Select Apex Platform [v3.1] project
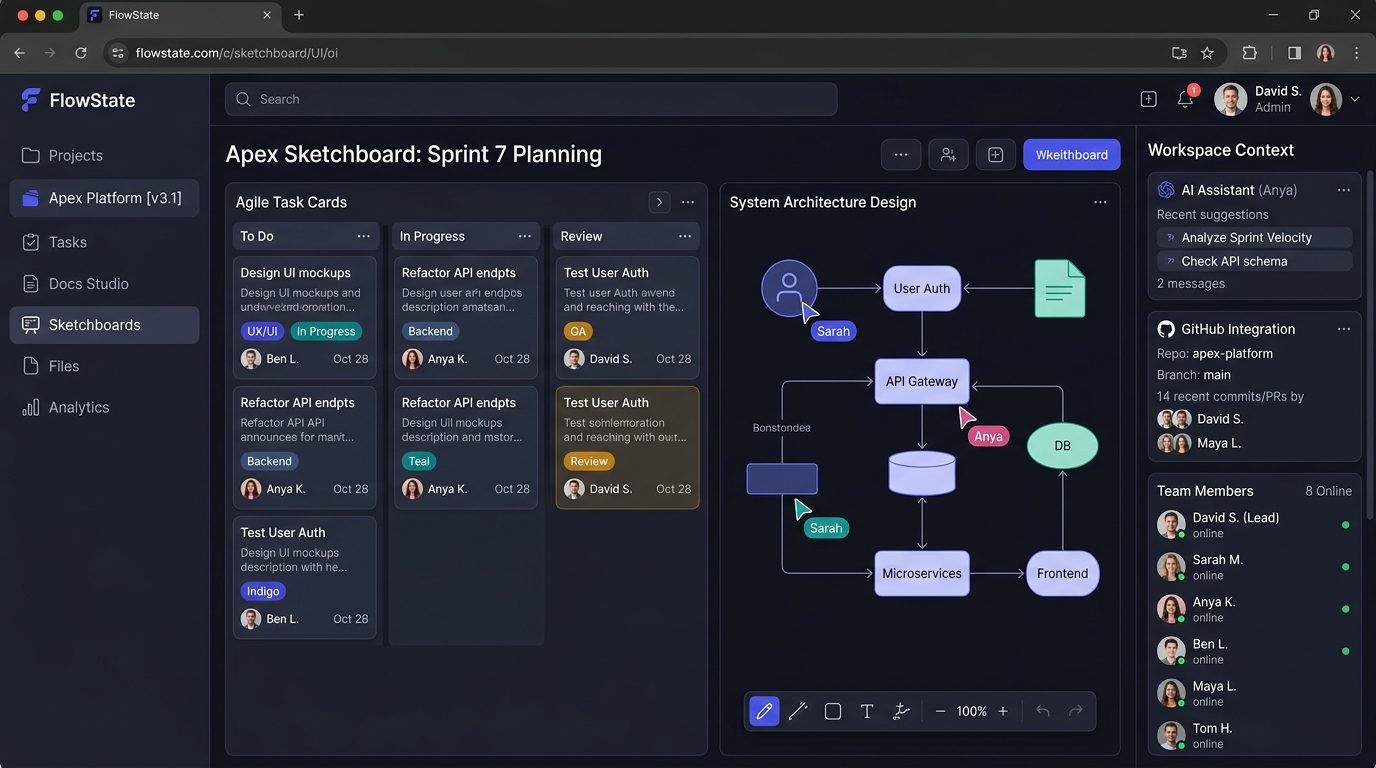The image size is (1376, 768). tap(105, 198)
